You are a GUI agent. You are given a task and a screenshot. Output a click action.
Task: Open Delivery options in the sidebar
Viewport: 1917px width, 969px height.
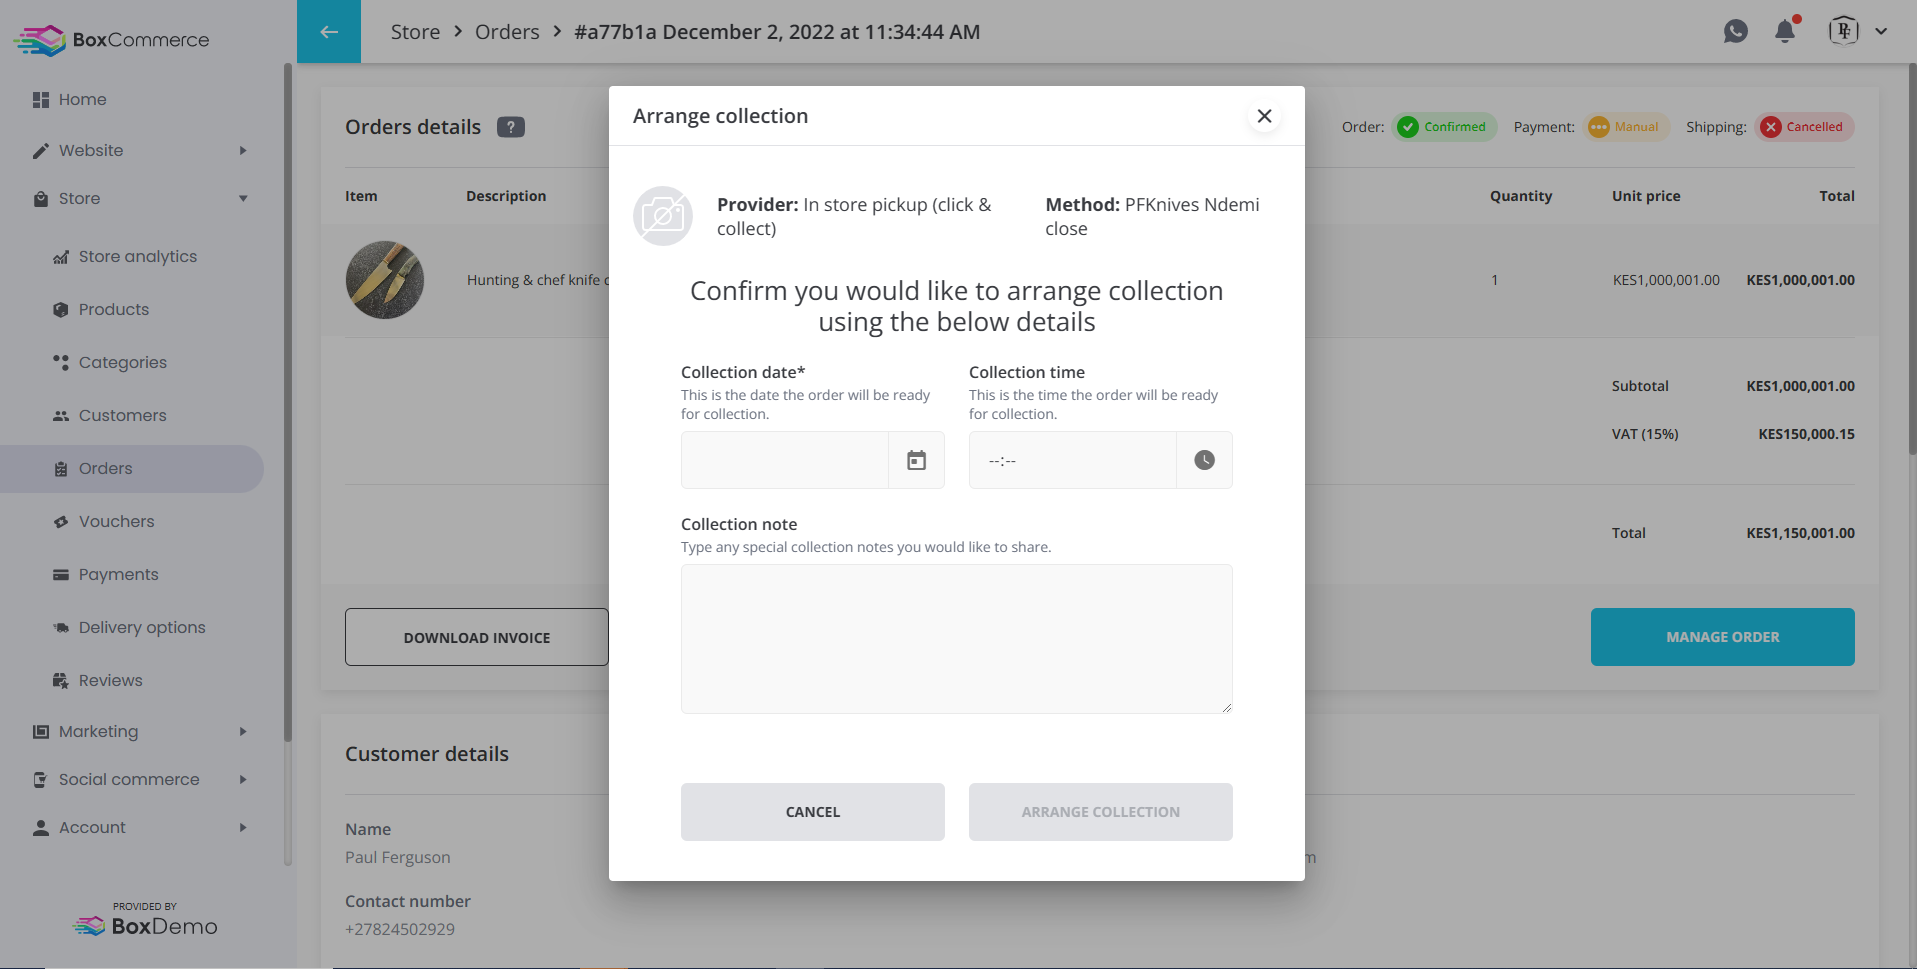142,628
